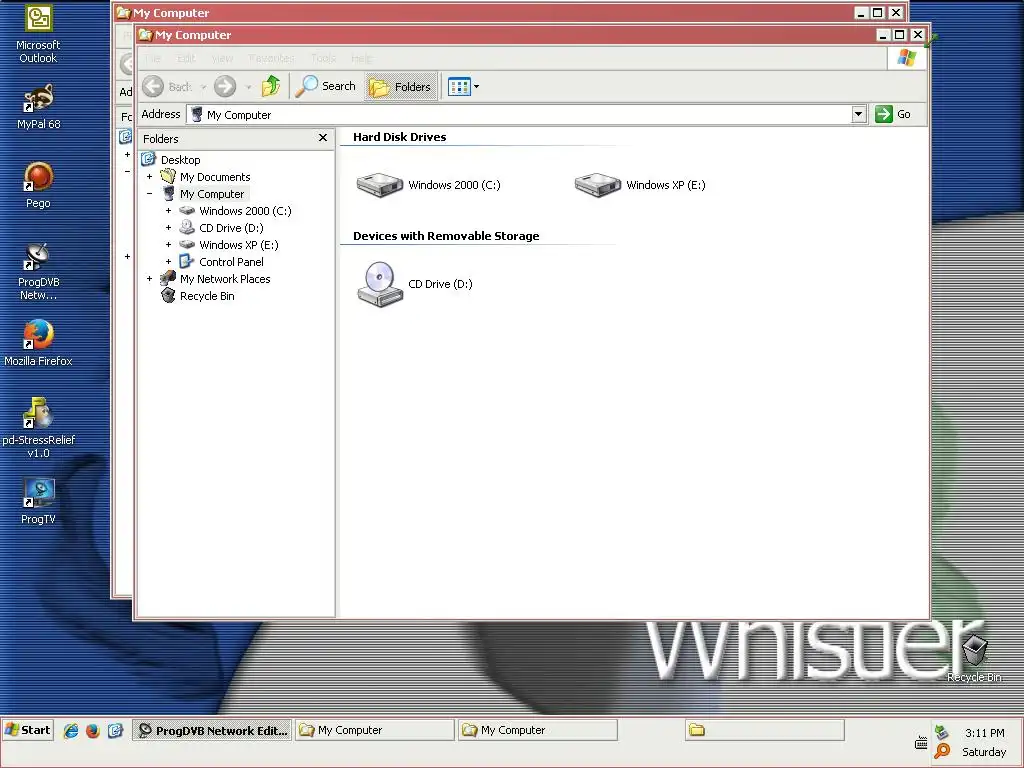
Task: Open the Forward history dropdown arrow
Action: [x=248, y=87]
